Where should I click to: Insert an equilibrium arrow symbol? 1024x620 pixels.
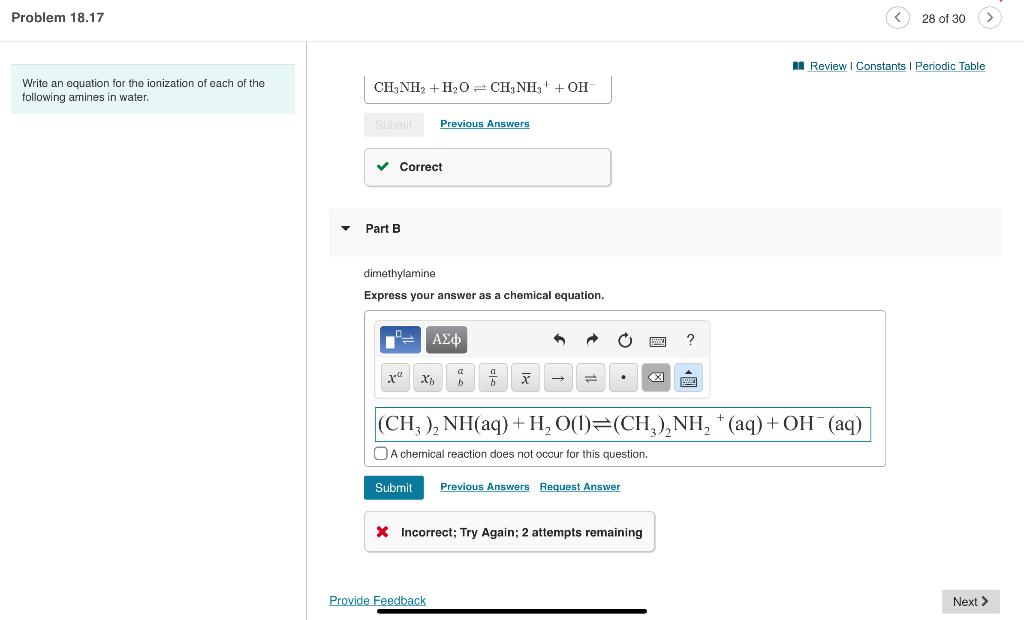point(591,378)
